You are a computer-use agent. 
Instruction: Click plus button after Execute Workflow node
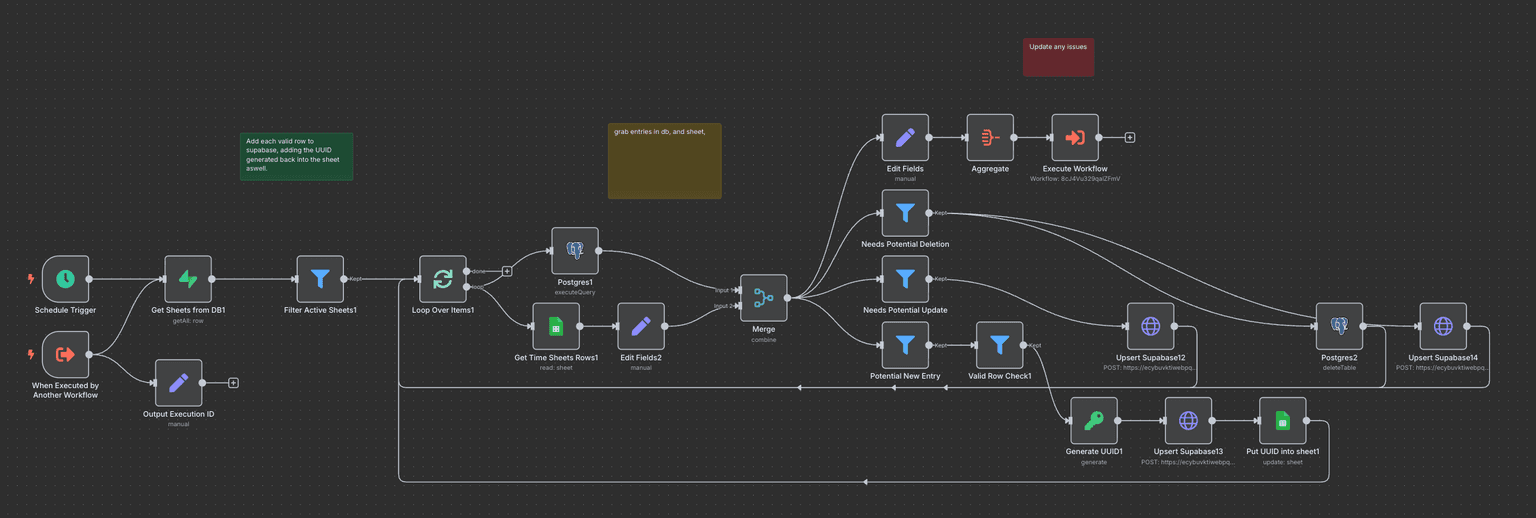coord(1130,138)
